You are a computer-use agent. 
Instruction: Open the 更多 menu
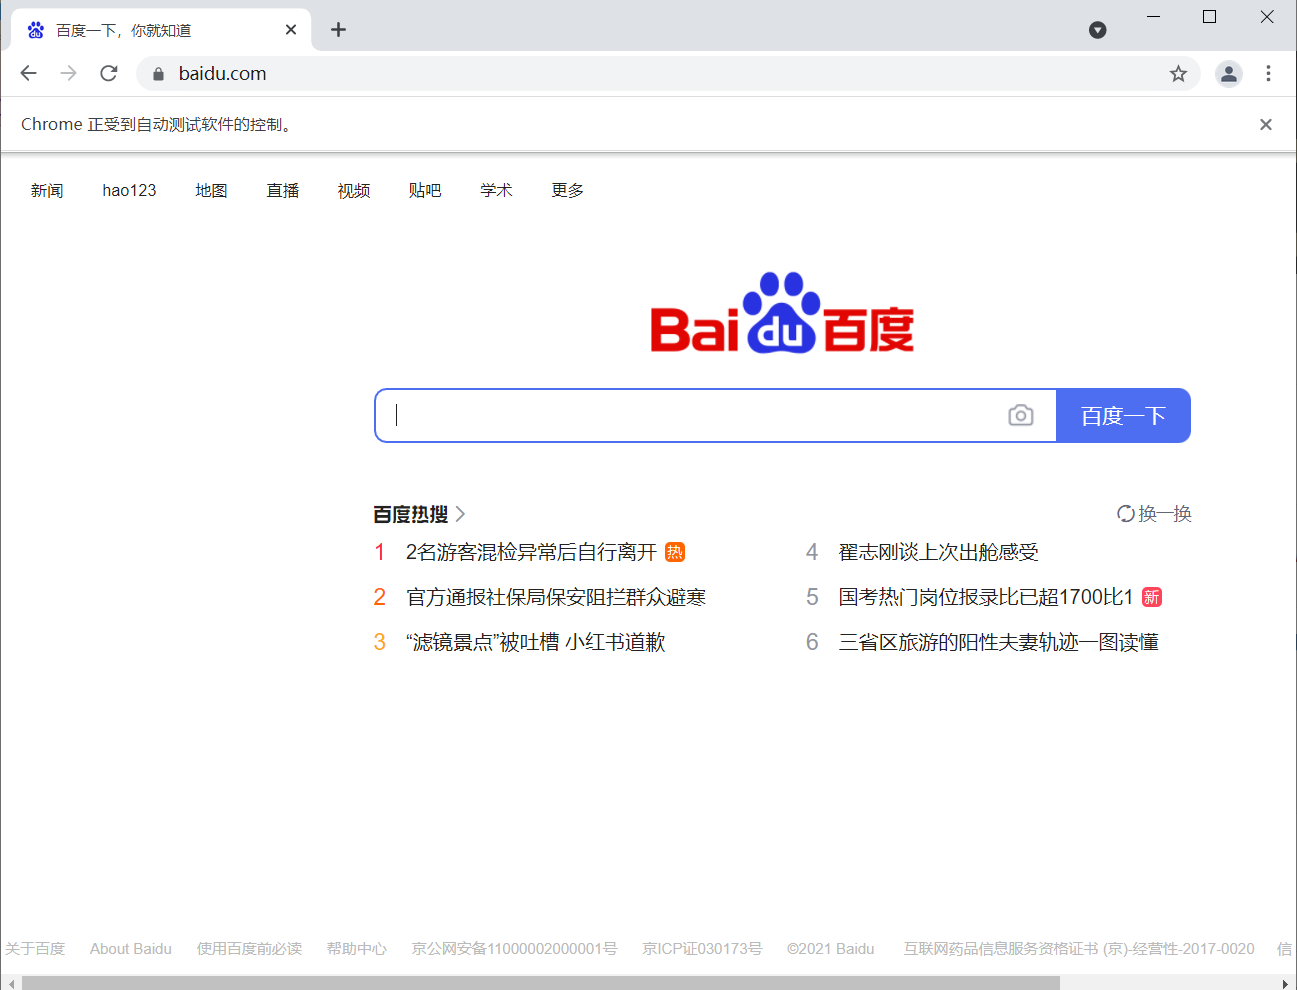click(568, 190)
